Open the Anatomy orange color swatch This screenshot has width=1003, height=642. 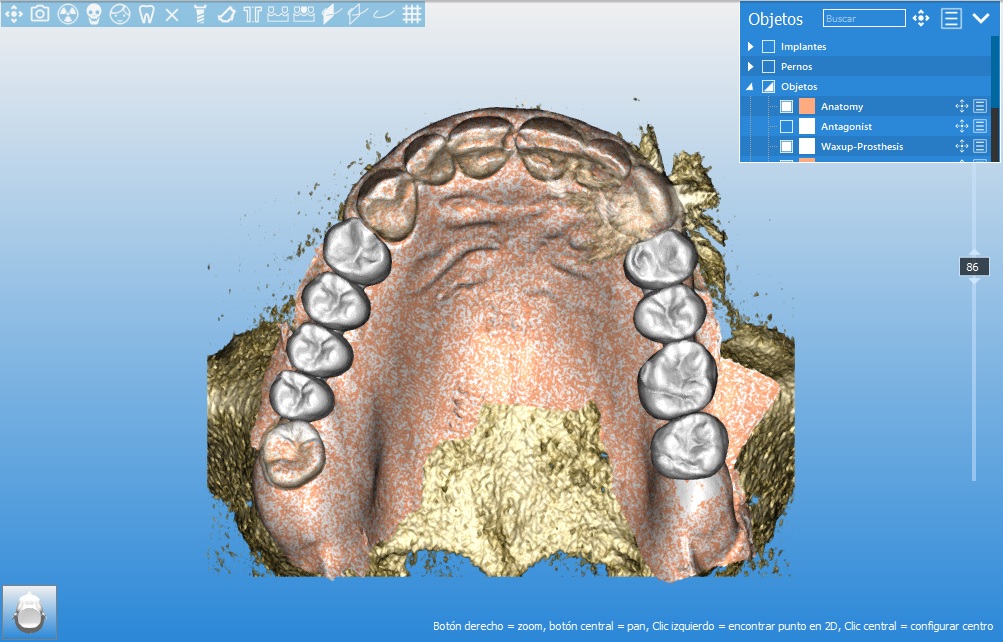click(x=807, y=106)
